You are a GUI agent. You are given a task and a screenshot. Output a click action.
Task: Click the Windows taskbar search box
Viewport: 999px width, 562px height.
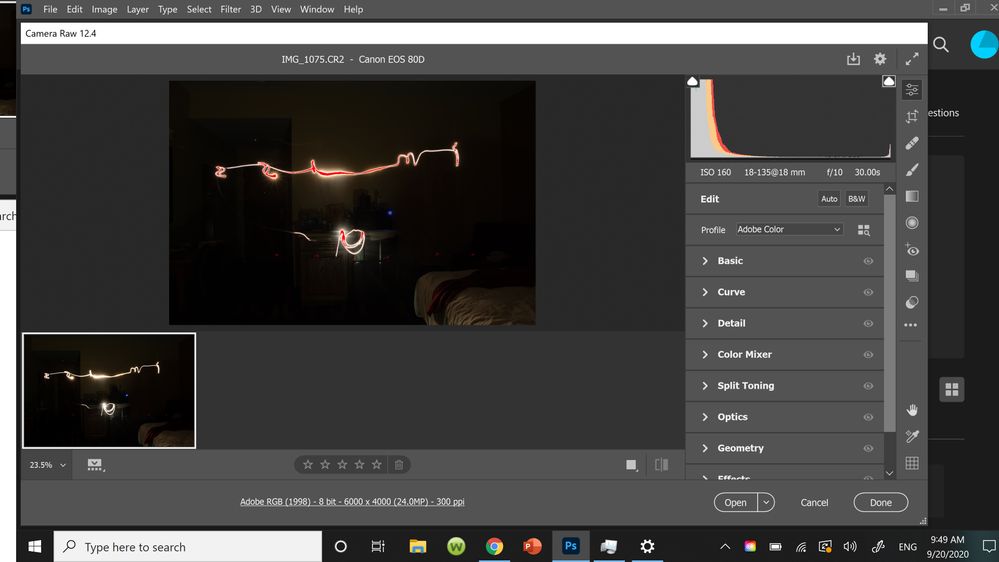[188, 547]
